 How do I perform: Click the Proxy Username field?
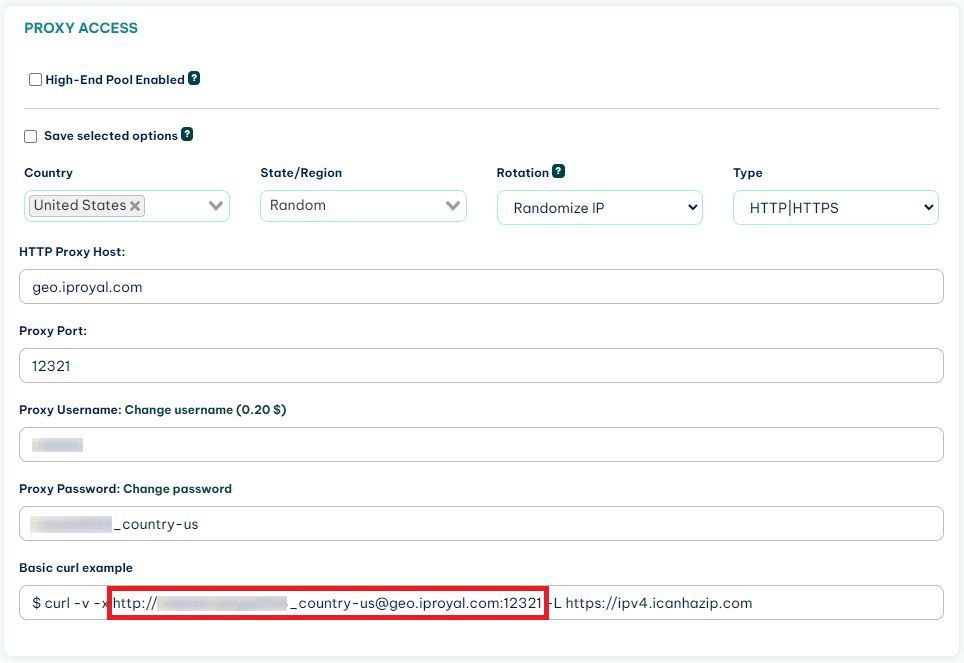[x=481, y=444]
